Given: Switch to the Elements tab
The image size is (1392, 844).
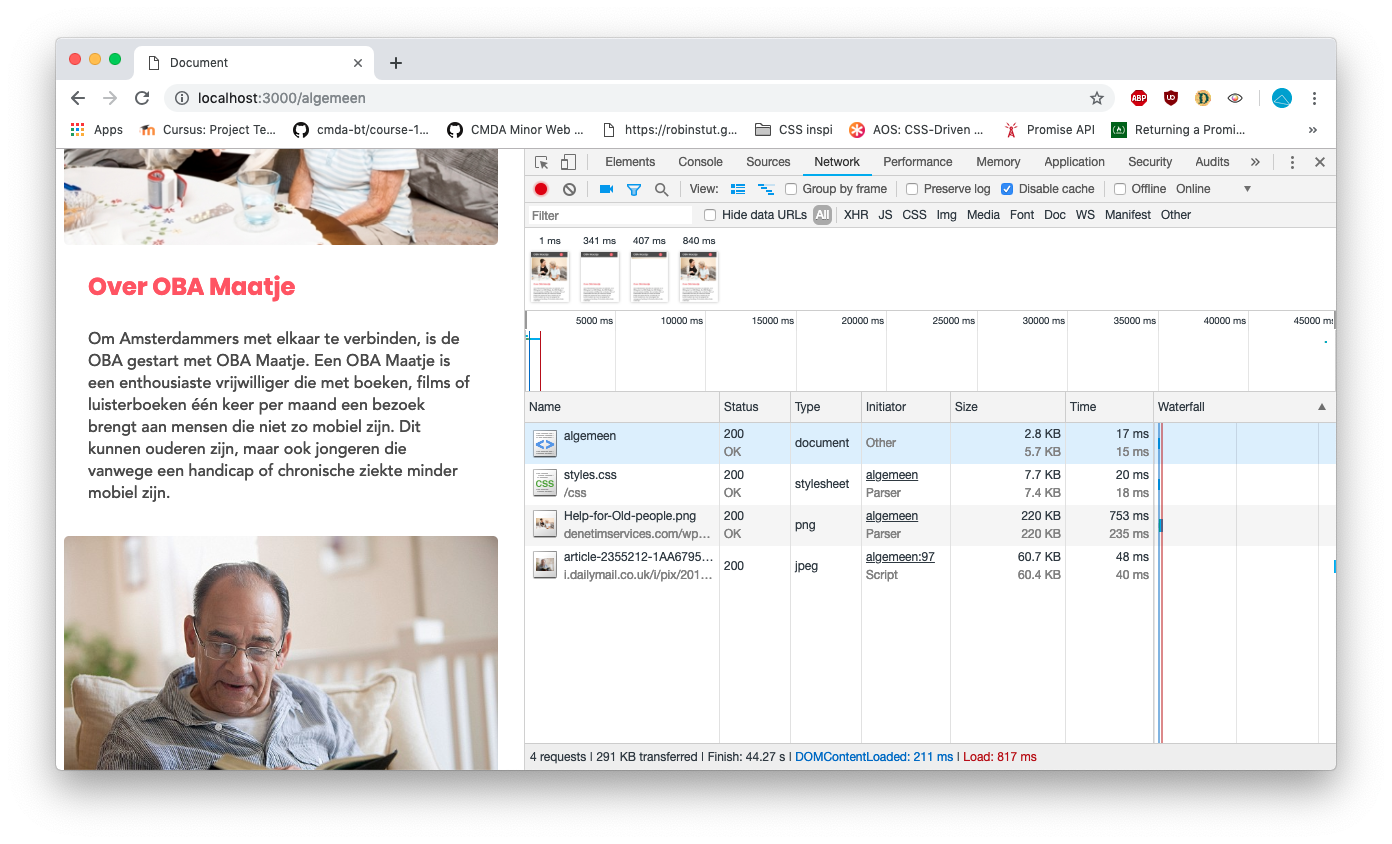Looking at the screenshot, I should click(630, 162).
